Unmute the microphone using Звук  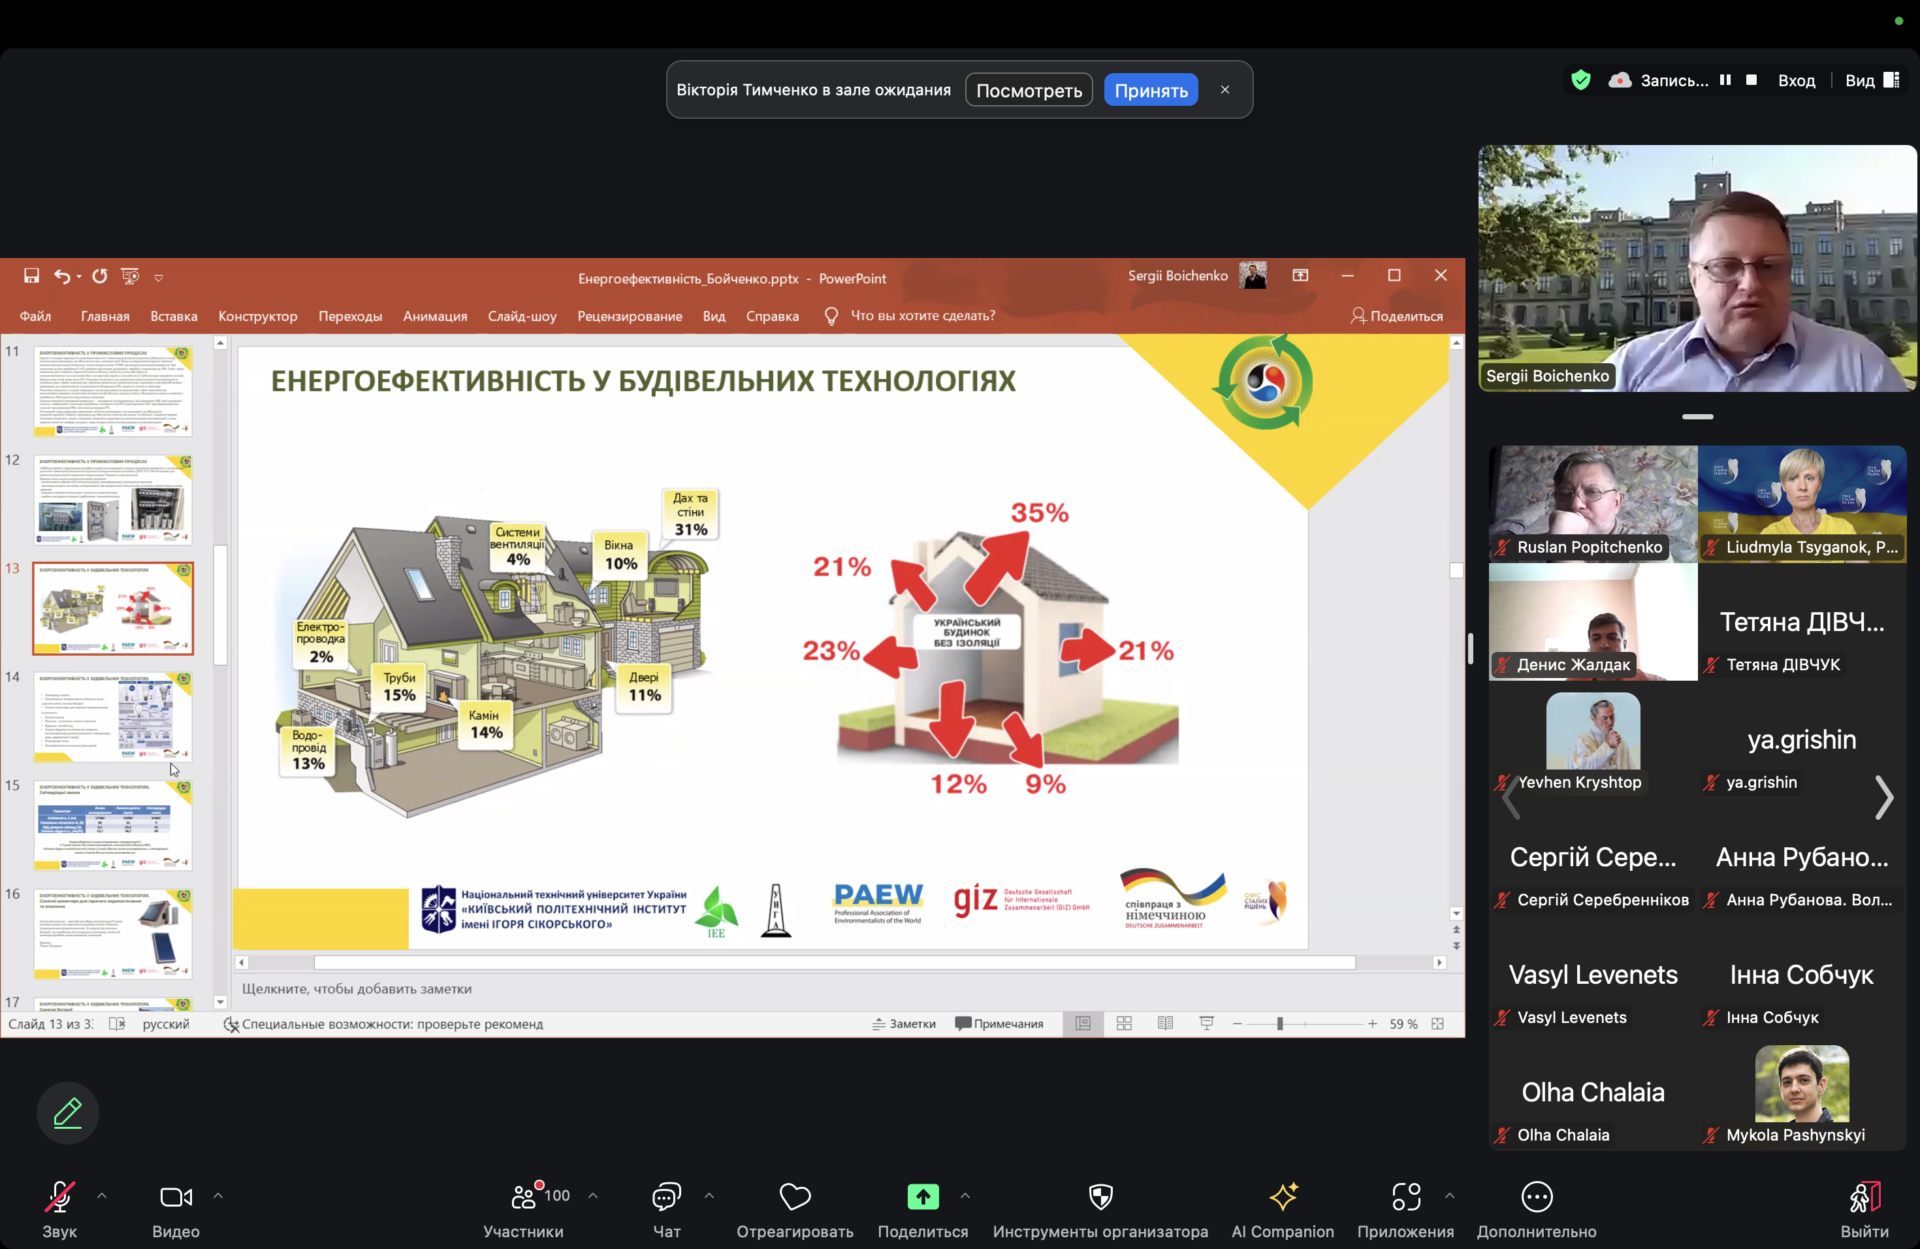[59, 1198]
